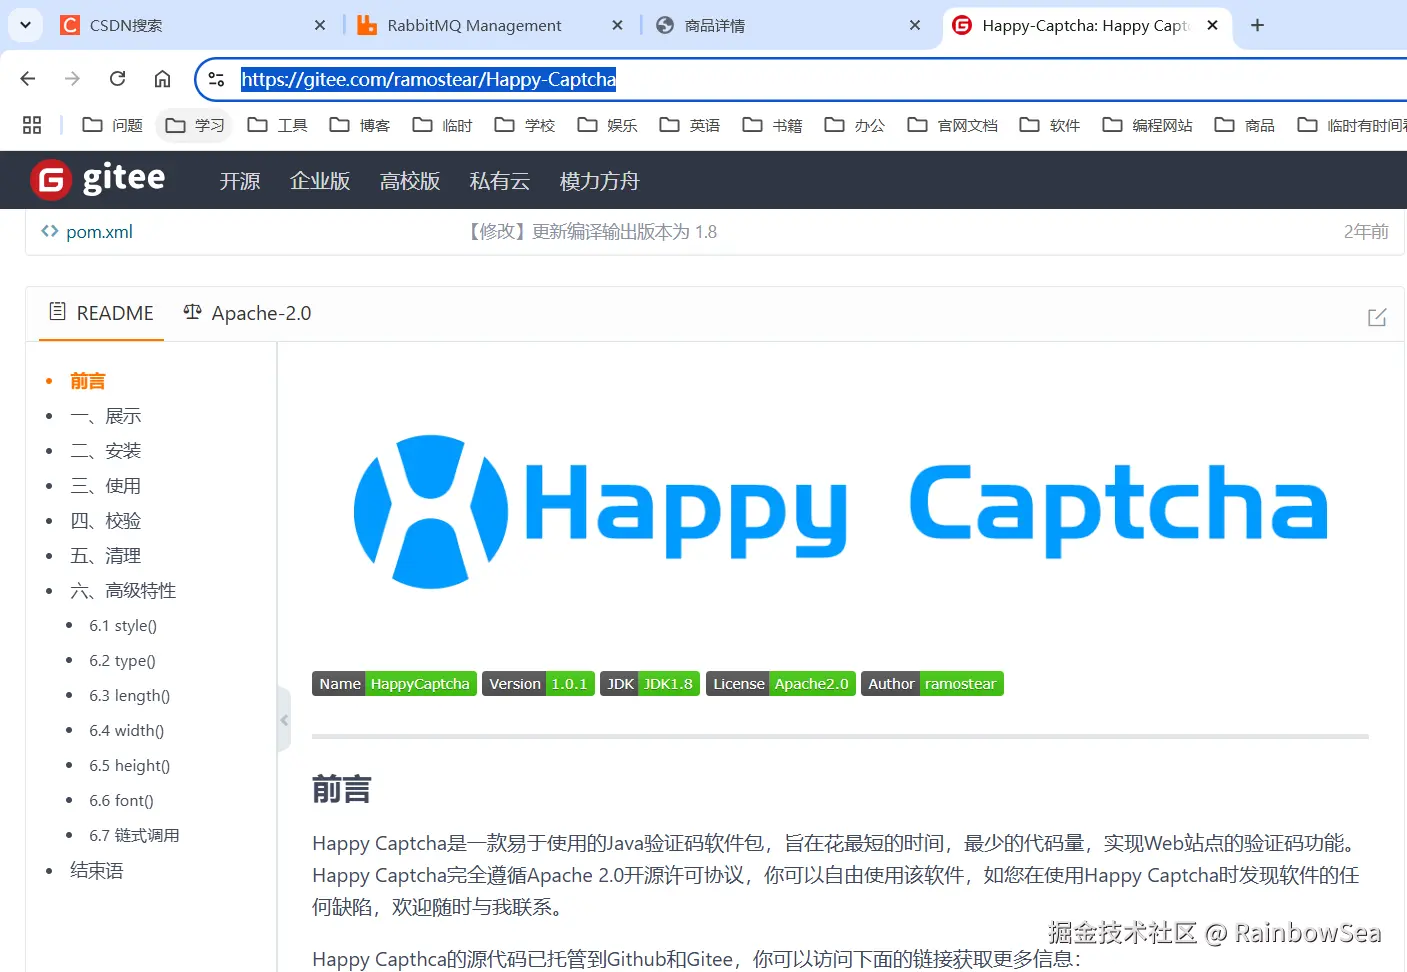Open the 临时有时间 bookmark folder

click(x=1351, y=125)
